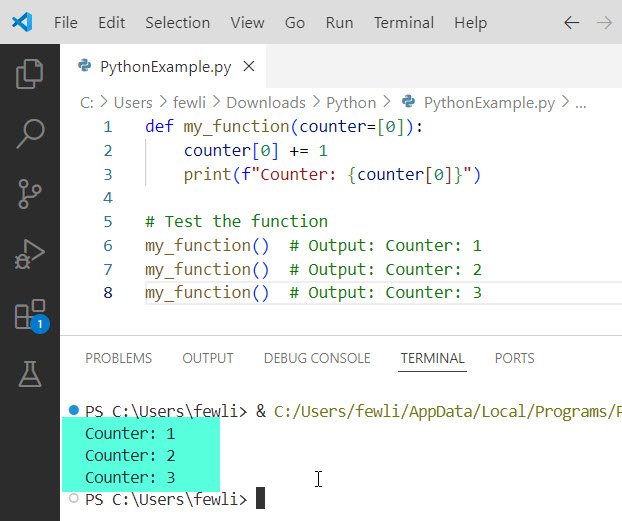Viewport: 622px width, 521px height.
Task: Click the hollow circle prompt decoration
Action: [x=74, y=498]
